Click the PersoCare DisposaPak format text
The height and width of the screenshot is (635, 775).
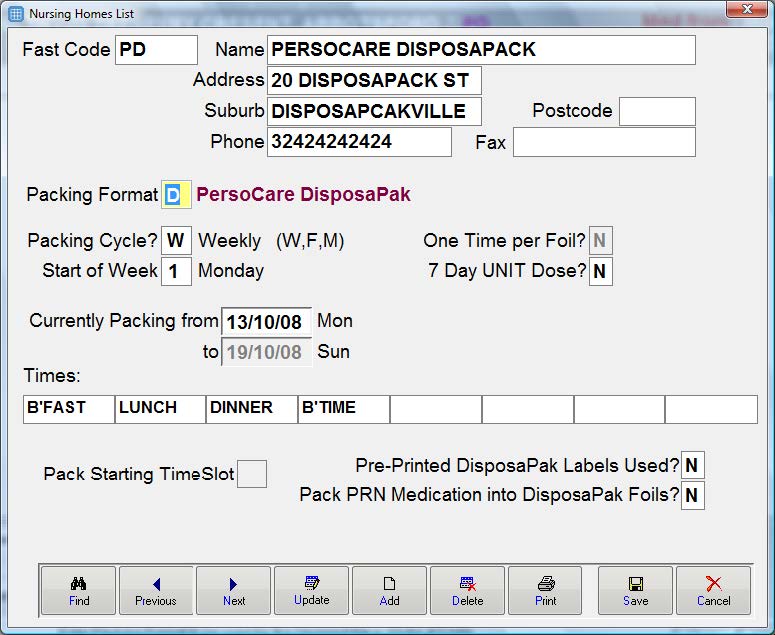point(303,194)
